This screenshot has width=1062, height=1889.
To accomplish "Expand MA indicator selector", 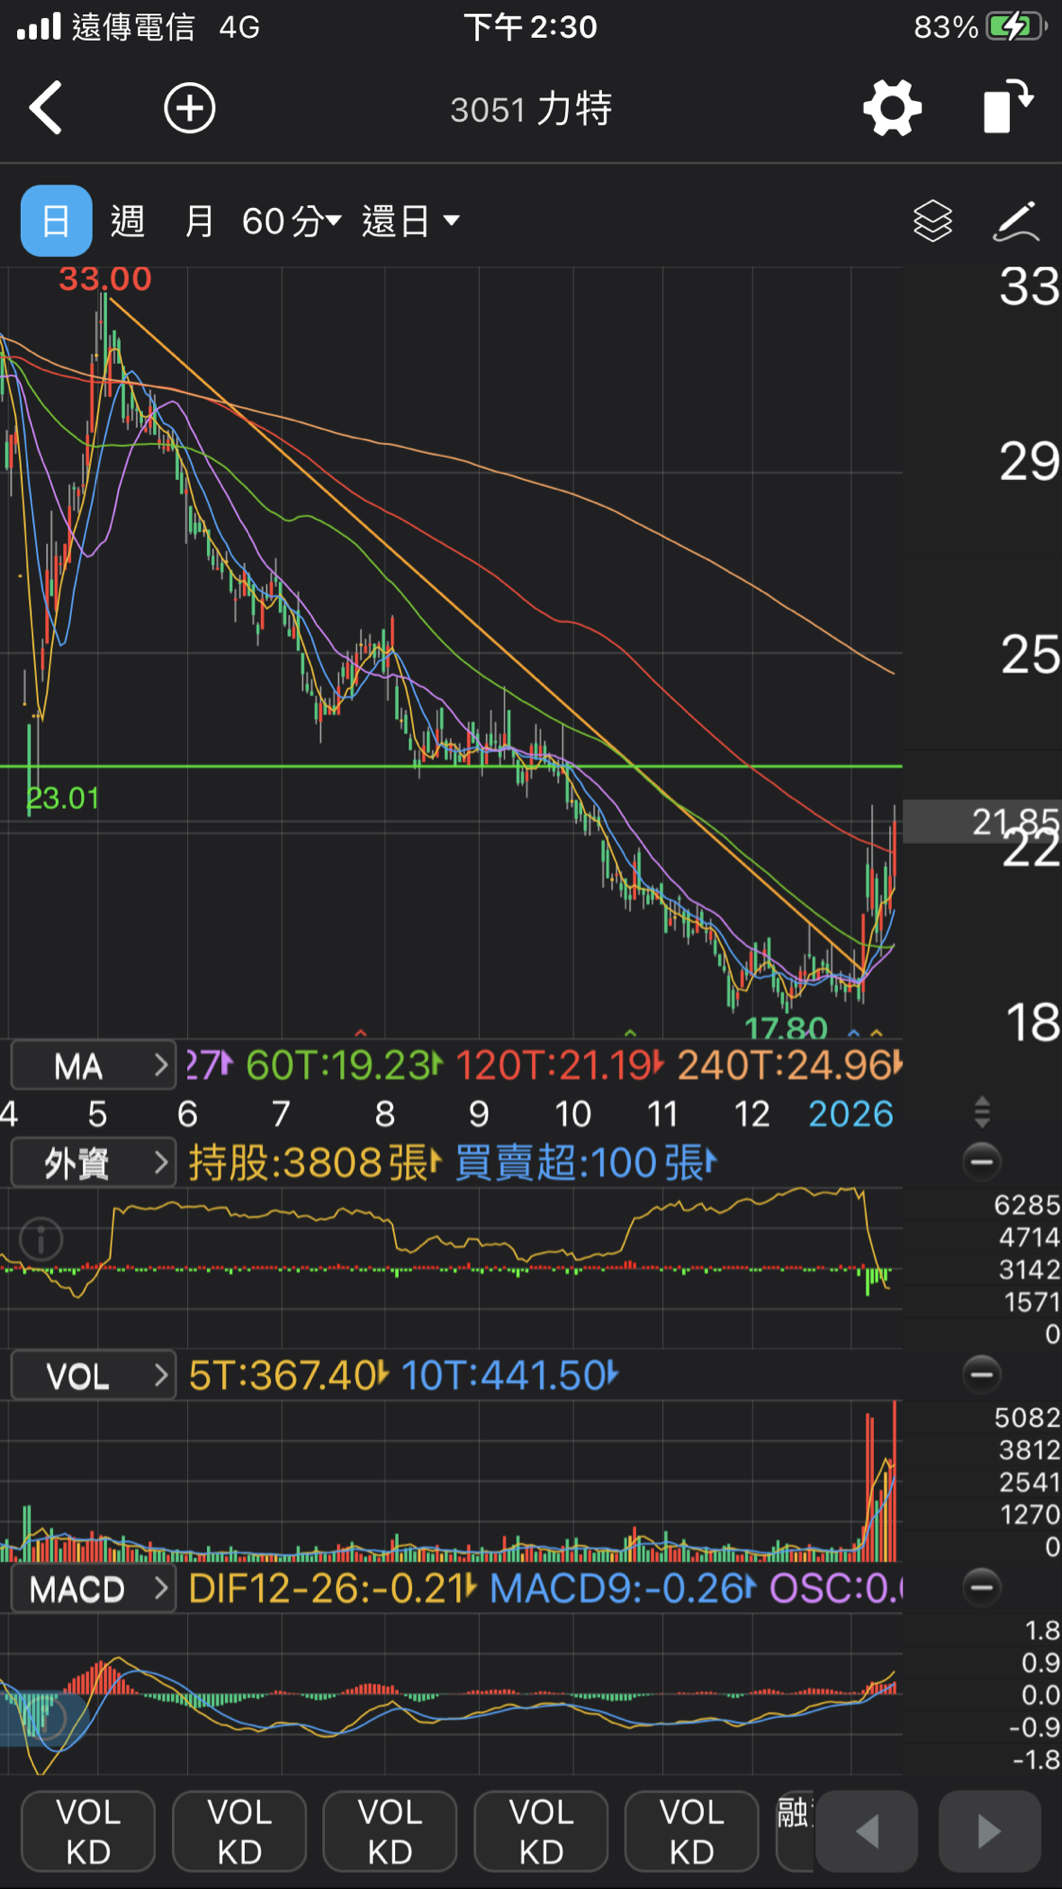I will click(x=93, y=1066).
